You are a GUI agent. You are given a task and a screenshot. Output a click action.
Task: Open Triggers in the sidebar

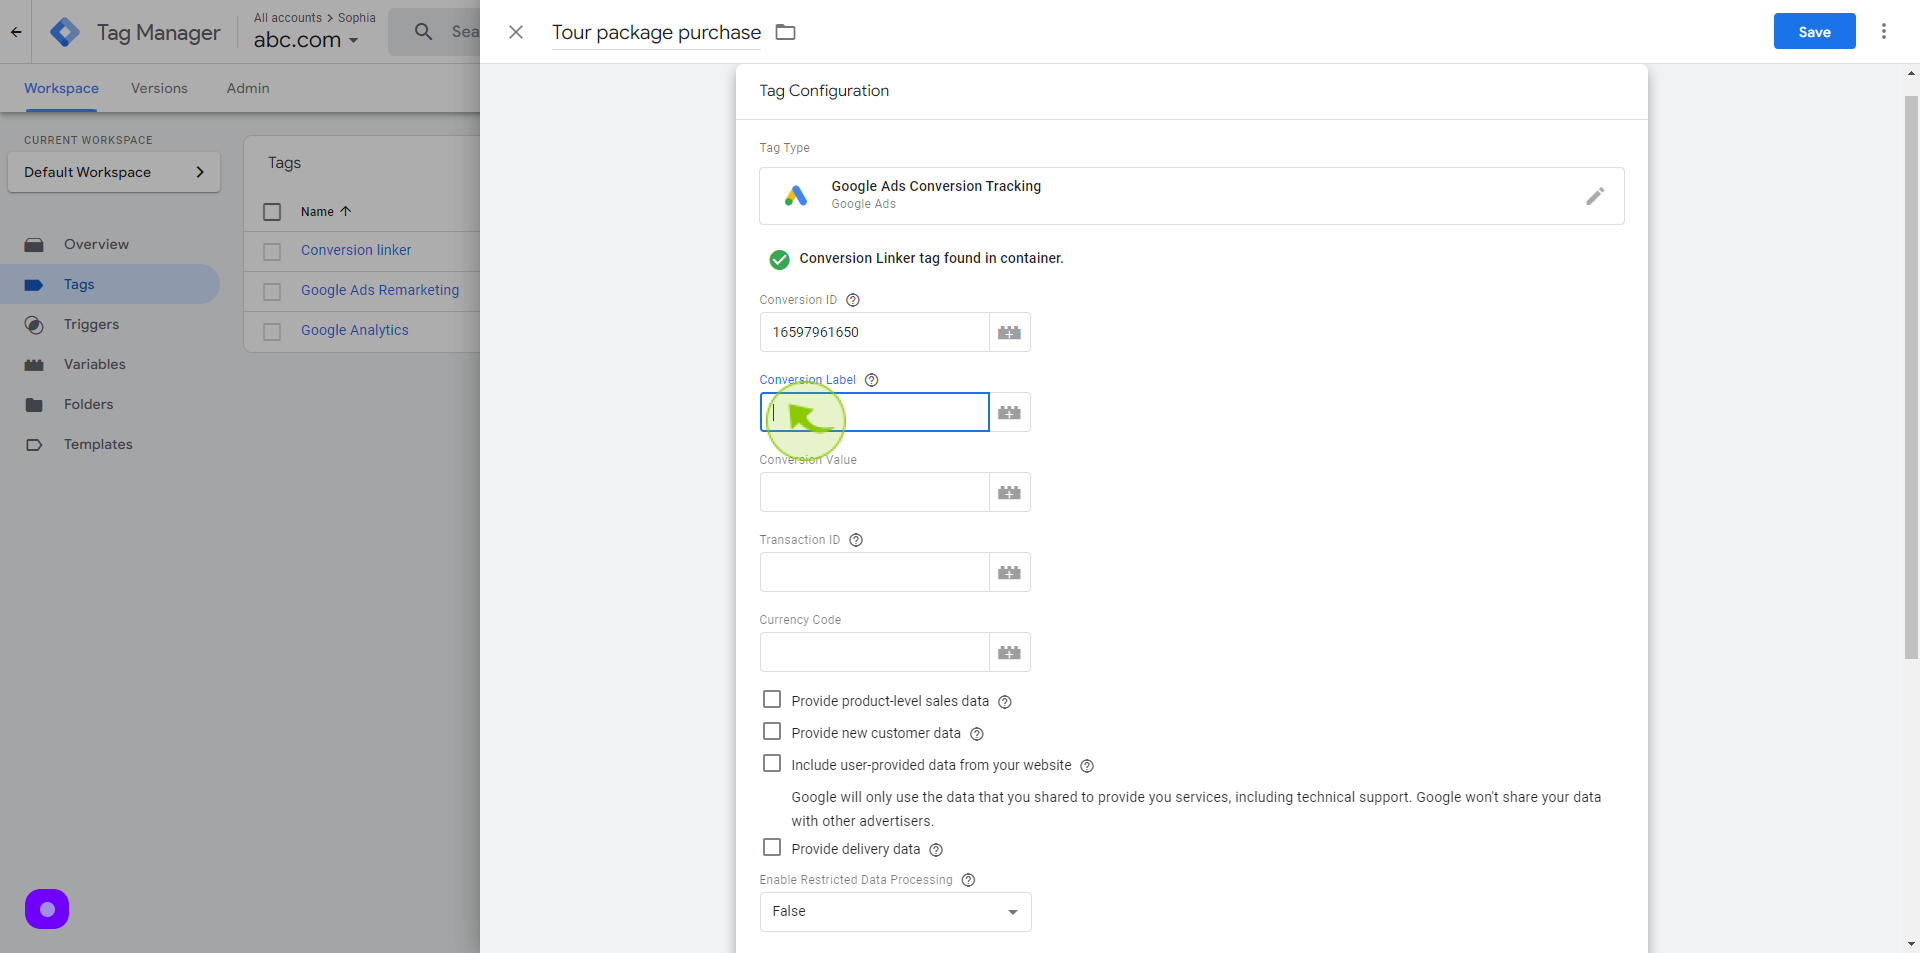pyautogui.click(x=110, y=324)
